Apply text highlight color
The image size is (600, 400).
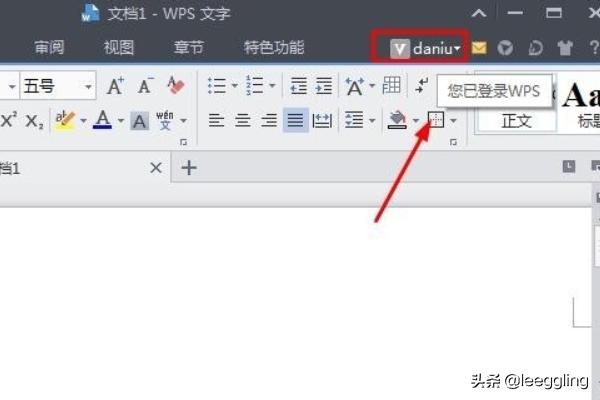(x=65, y=121)
